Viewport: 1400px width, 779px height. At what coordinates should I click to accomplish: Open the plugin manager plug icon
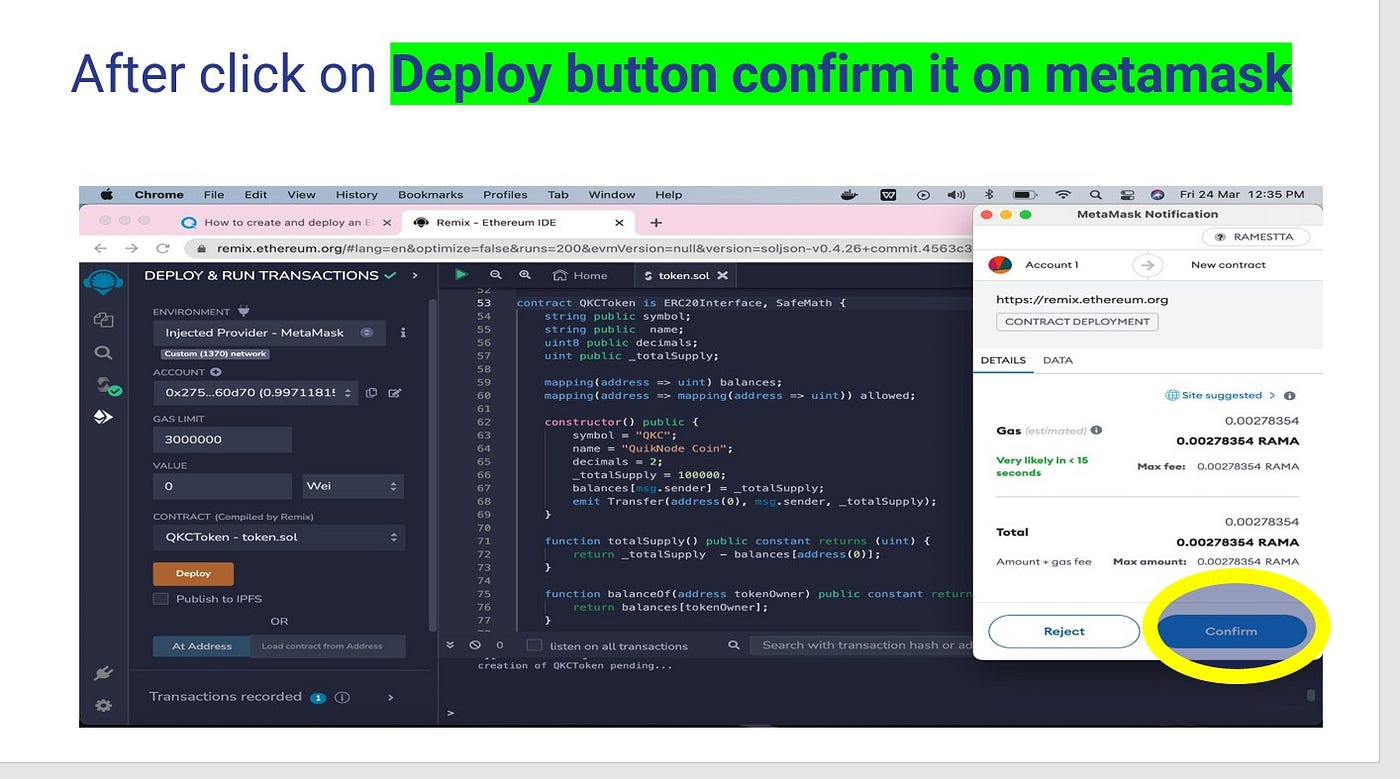coord(102,675)
